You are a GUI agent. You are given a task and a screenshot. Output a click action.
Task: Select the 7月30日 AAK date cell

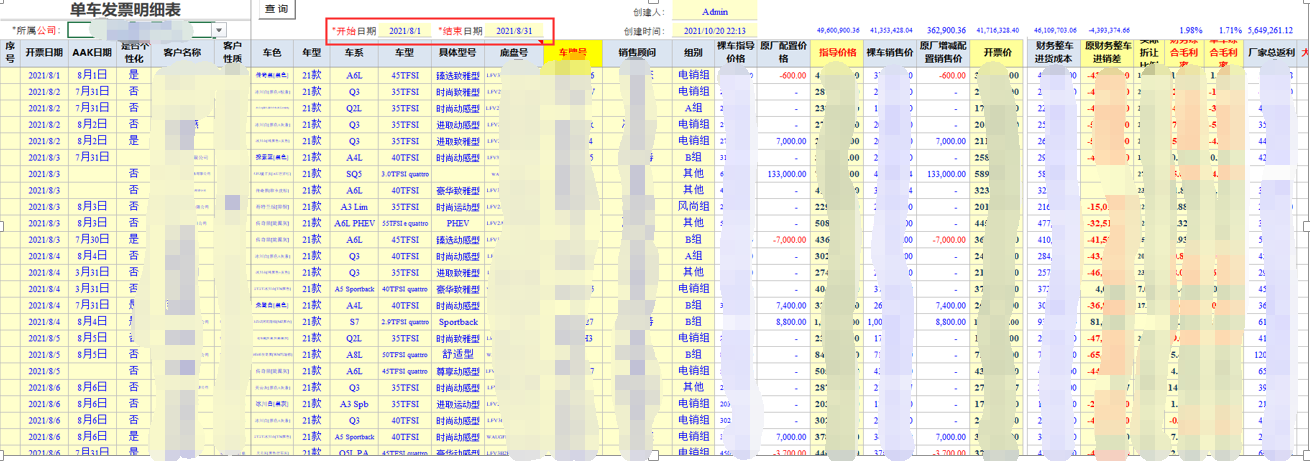tap(91, 239)
